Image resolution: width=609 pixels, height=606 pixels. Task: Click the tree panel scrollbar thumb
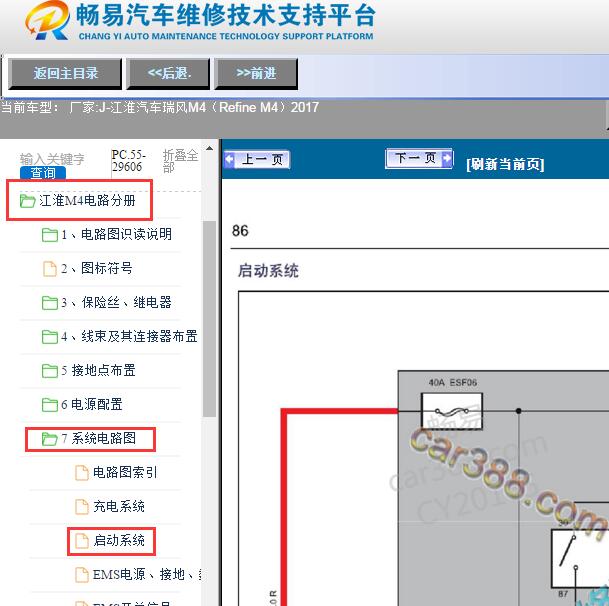(209, 319)
